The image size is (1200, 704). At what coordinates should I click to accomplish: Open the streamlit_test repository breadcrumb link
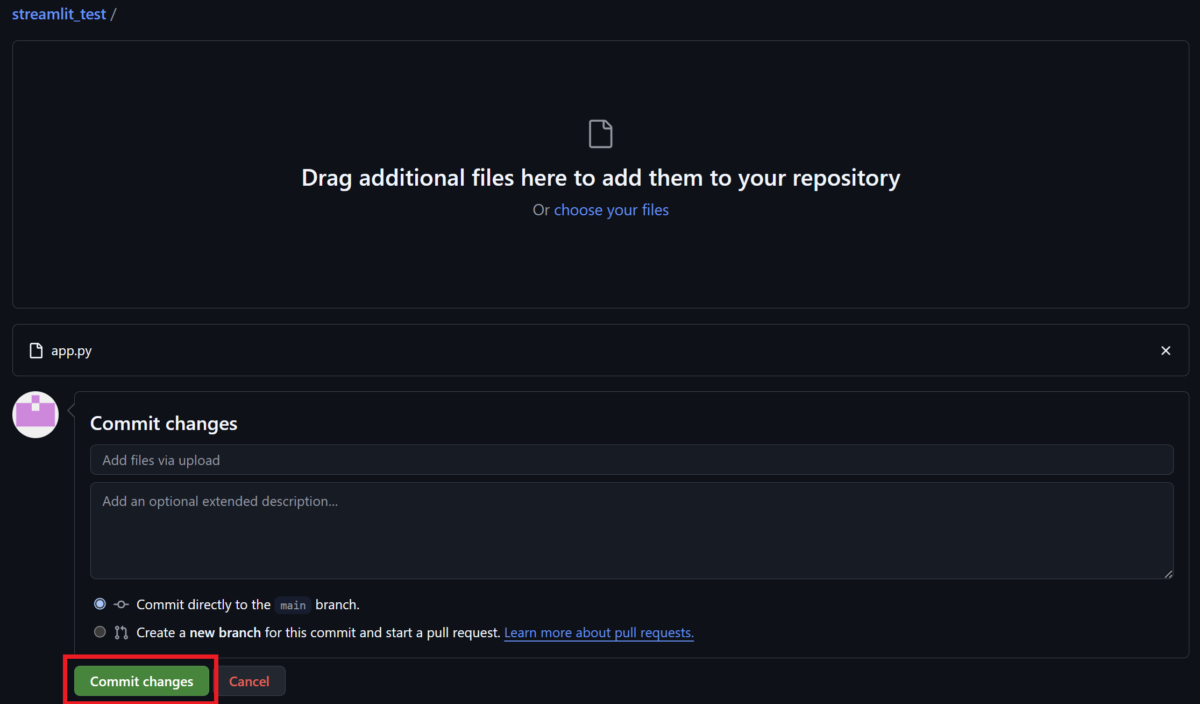59,15
